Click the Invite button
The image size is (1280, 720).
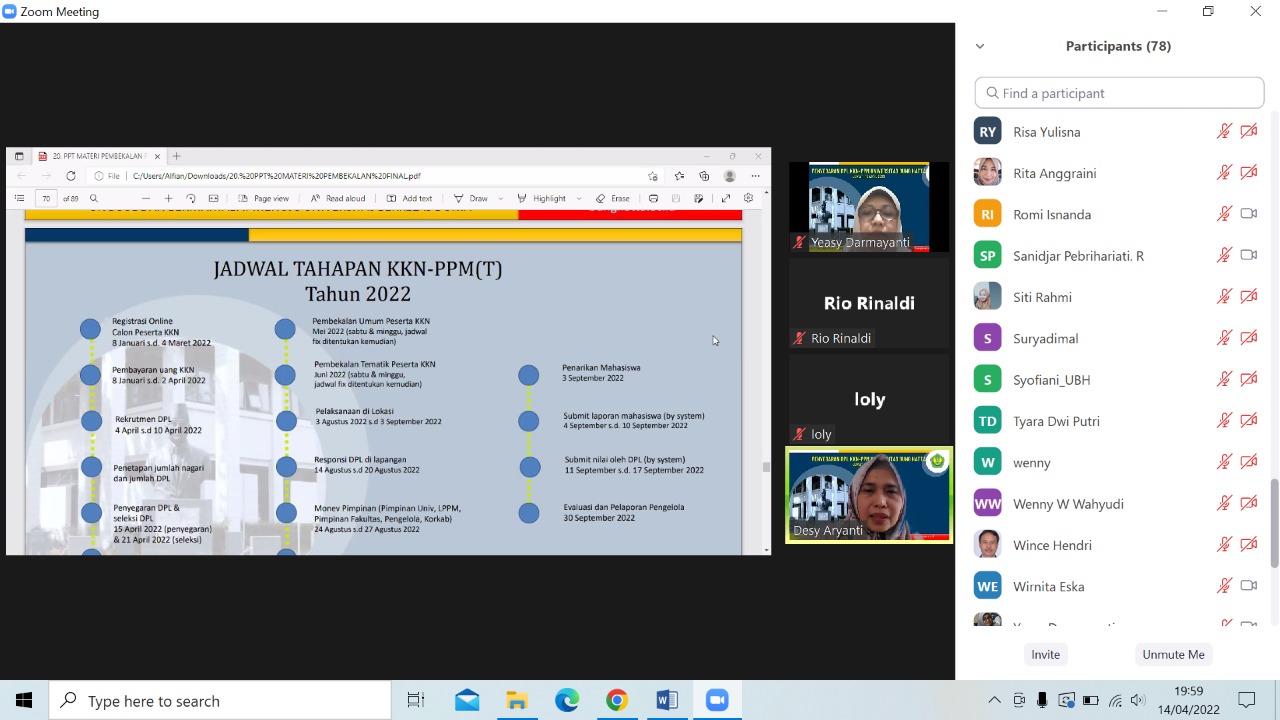coord(1045,654)
